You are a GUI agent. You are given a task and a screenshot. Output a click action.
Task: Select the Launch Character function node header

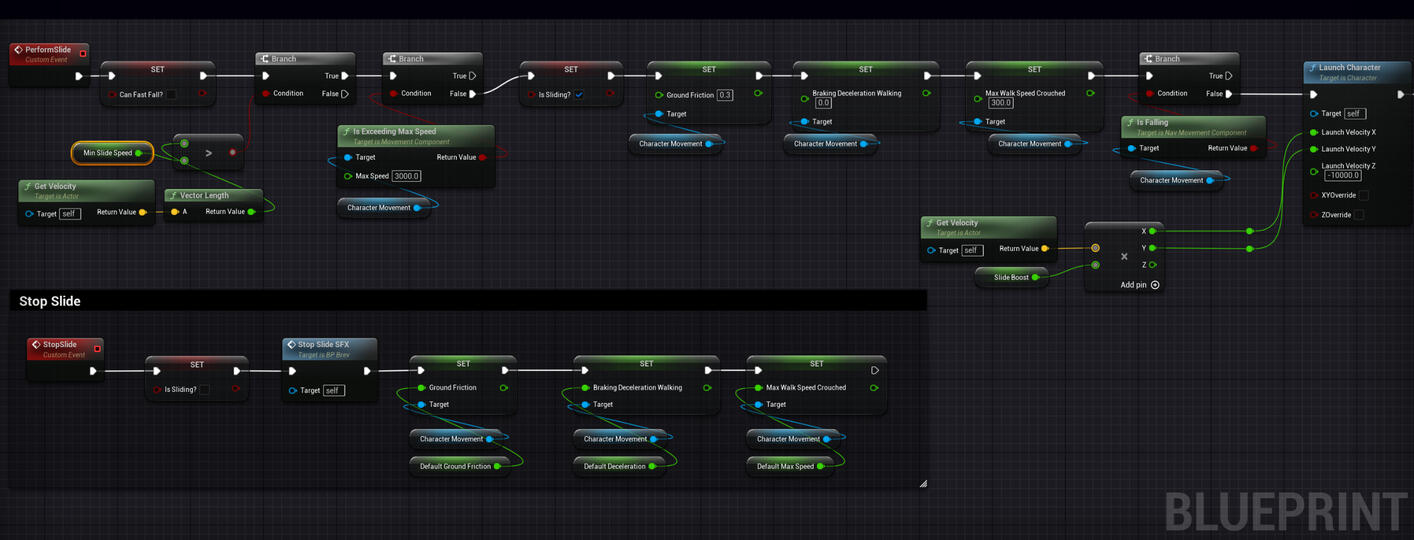point(1349,68)
